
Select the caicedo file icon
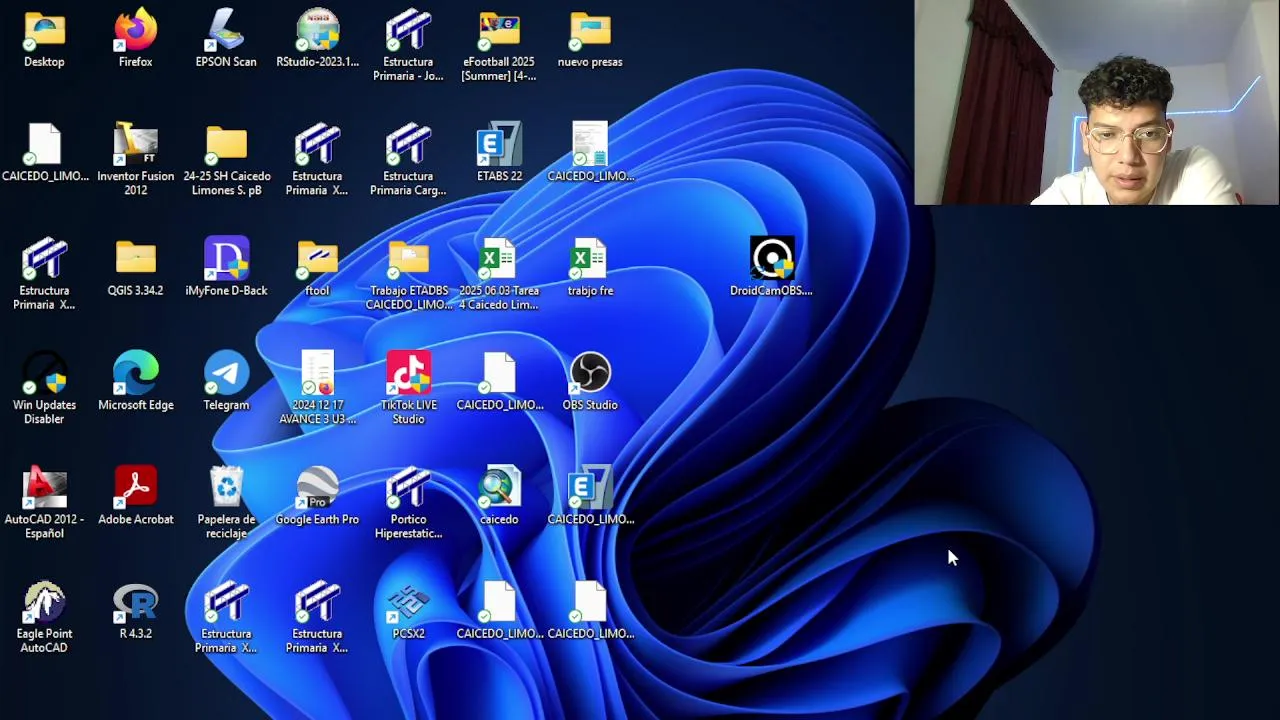[499, 489]
